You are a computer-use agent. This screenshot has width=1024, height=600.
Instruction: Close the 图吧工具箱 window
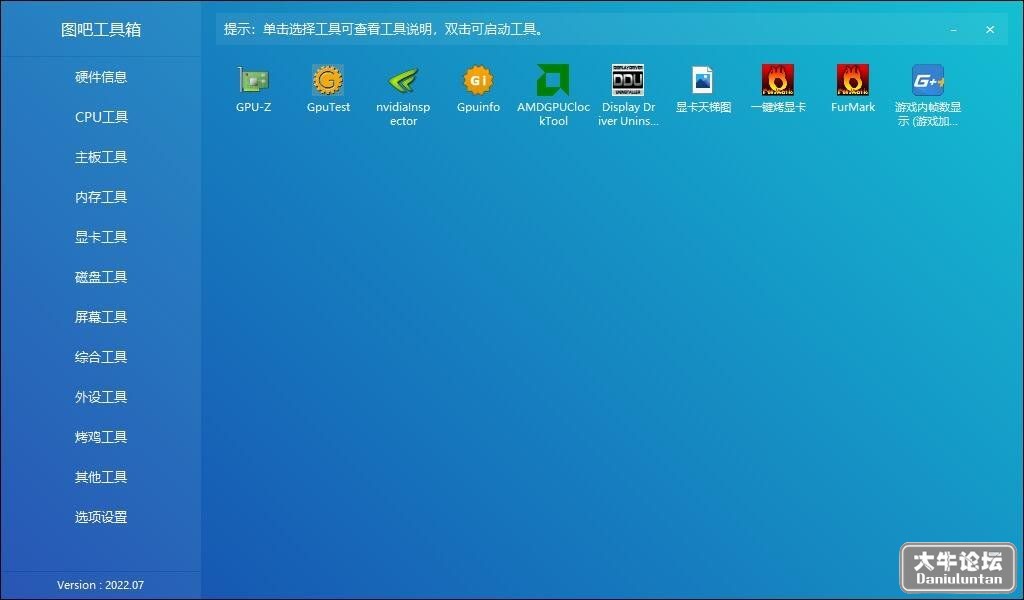coord(990,29)
